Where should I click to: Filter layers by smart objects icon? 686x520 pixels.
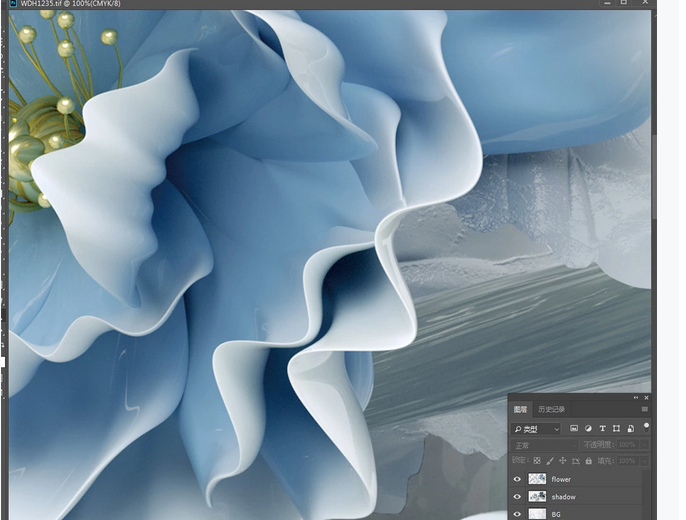(631, 428)
